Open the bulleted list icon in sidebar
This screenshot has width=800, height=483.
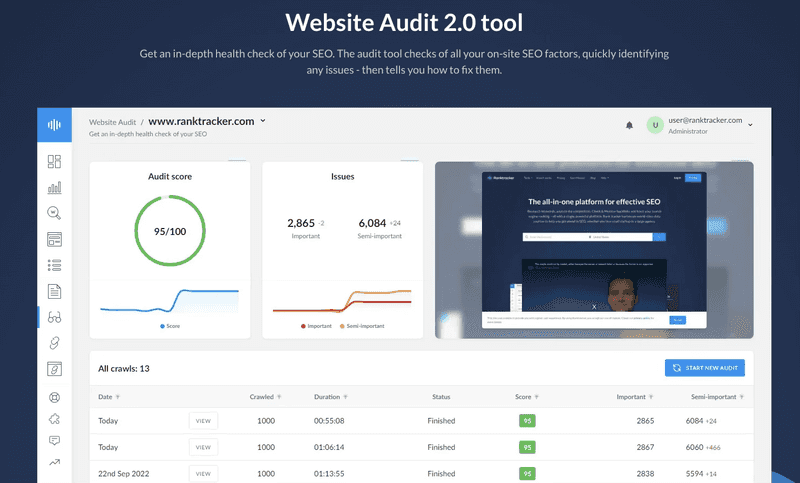pyautogui.click(x=54, y=265)
